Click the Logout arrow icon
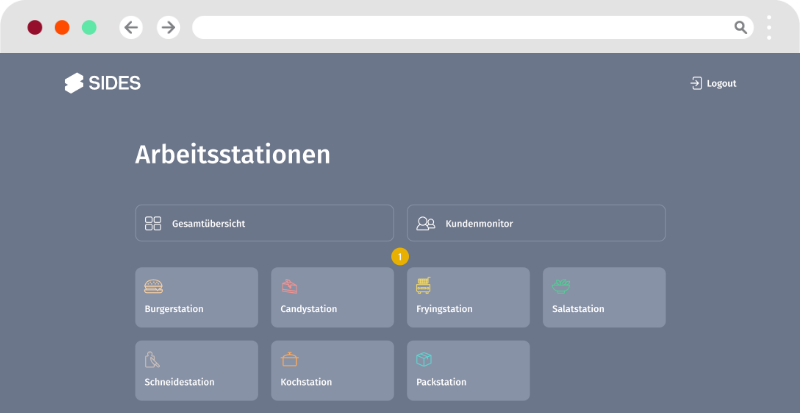This screenshot has height=413, width=800. (696, 83)
